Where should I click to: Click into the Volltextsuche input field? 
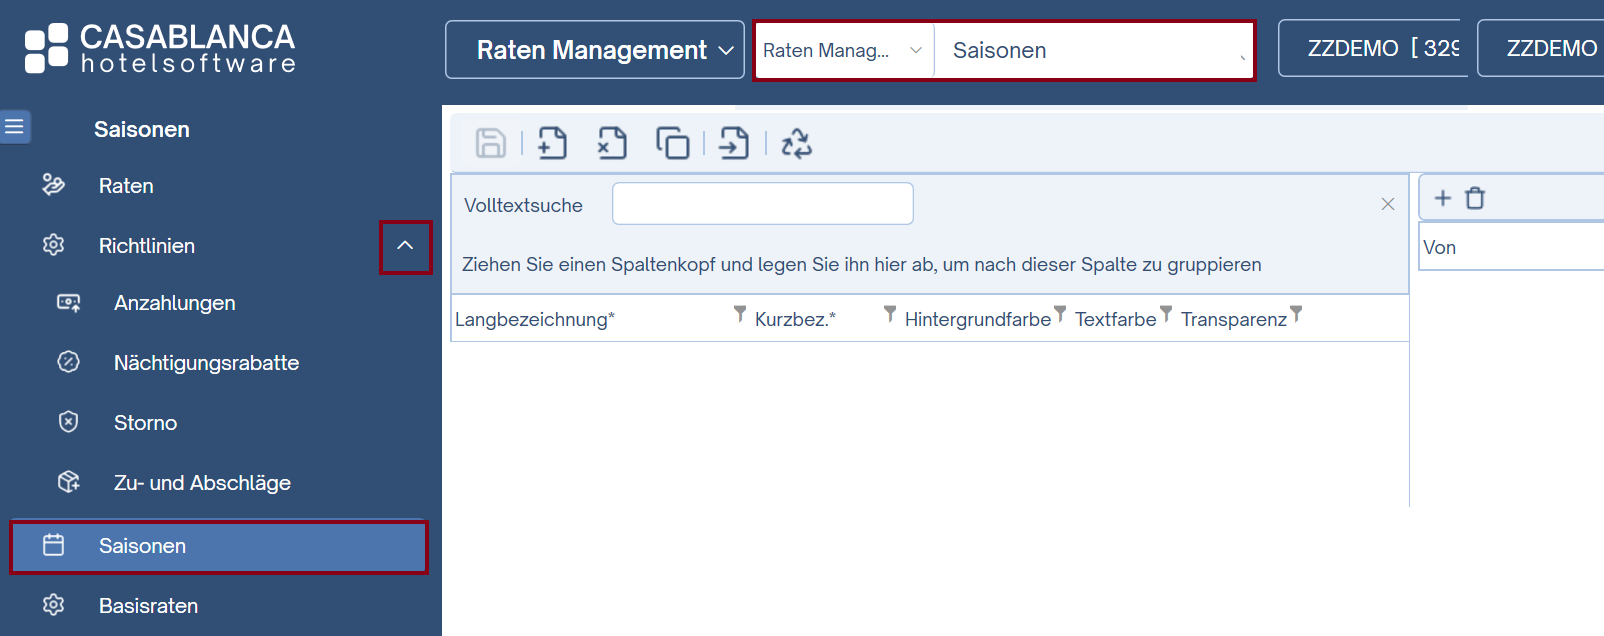click(x=762, y=204)
